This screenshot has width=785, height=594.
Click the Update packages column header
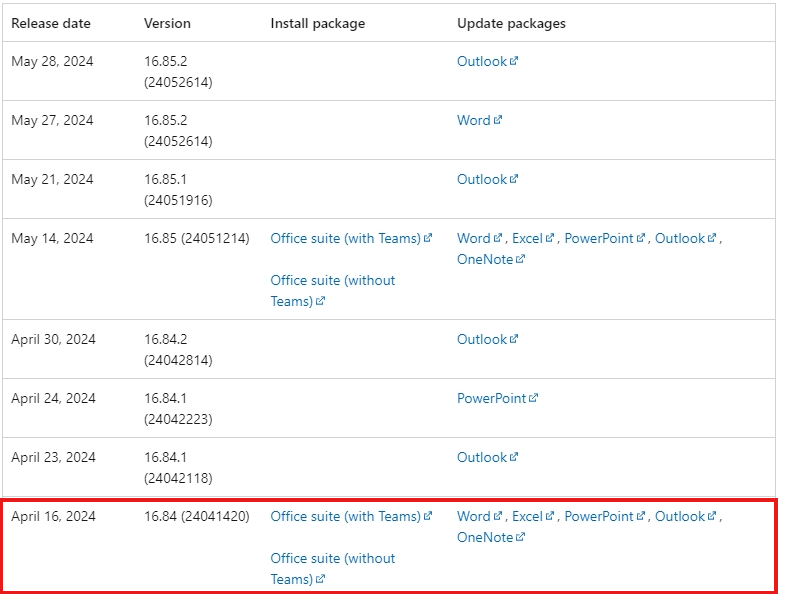click(511, 24)
